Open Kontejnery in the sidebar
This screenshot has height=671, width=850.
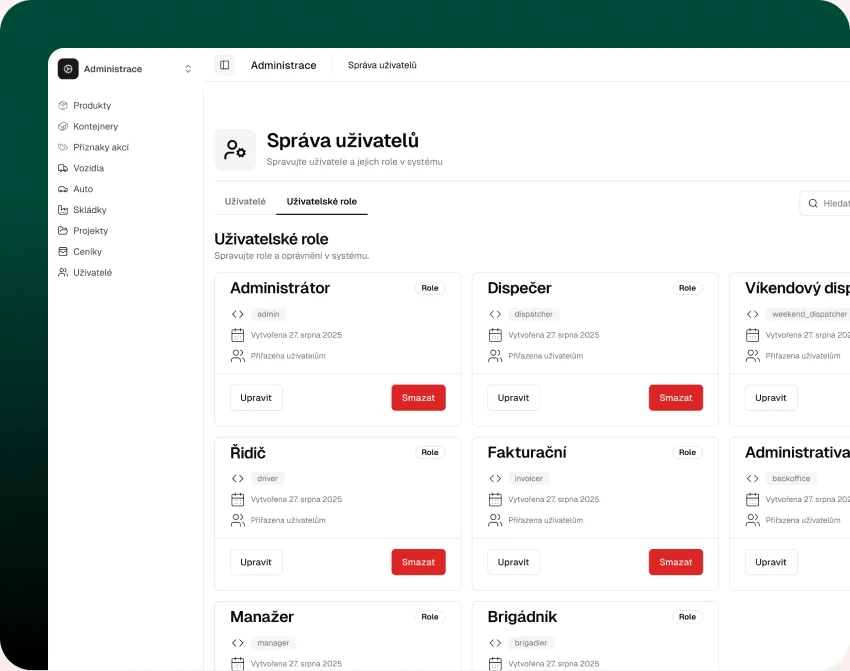pyautogui.click(x=88, y=126)
